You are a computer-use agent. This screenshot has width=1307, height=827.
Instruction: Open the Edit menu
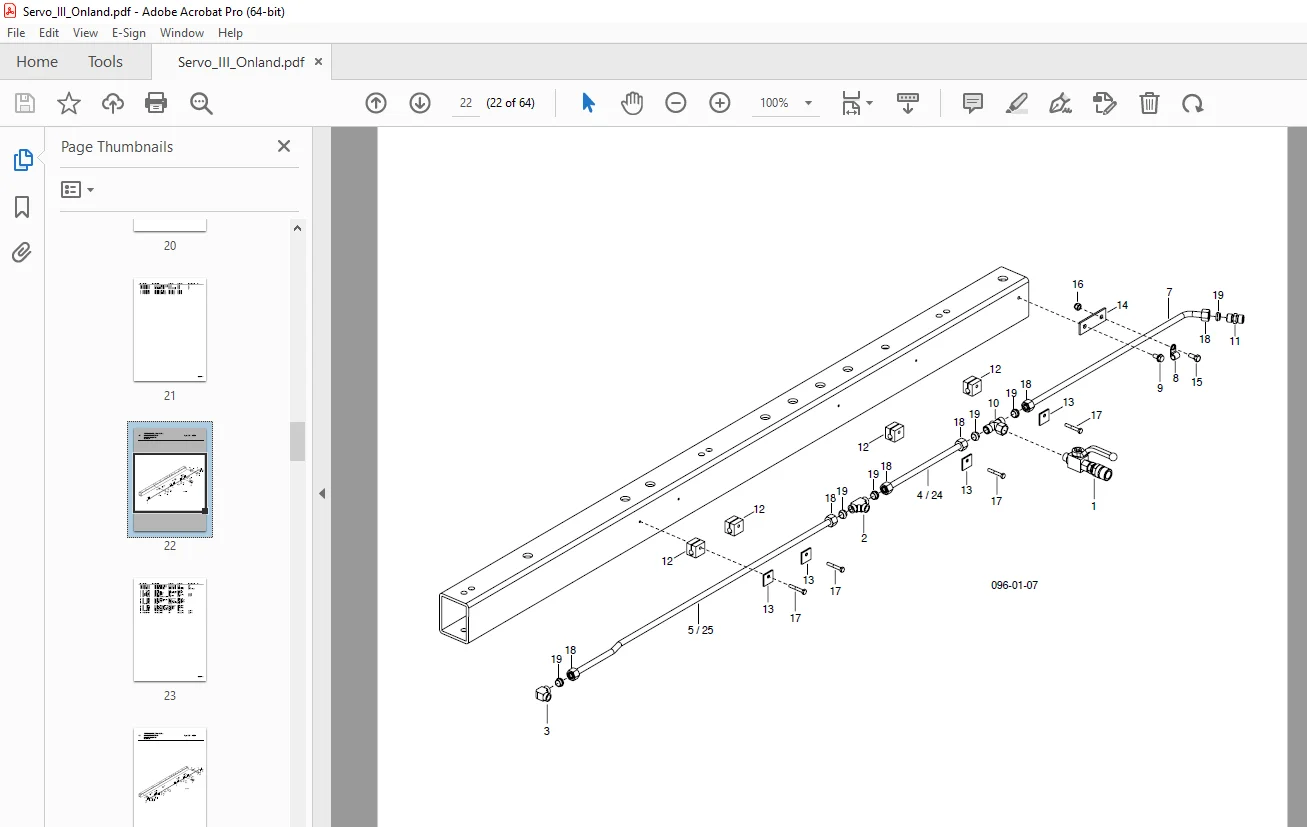click(x=49, y=33)
